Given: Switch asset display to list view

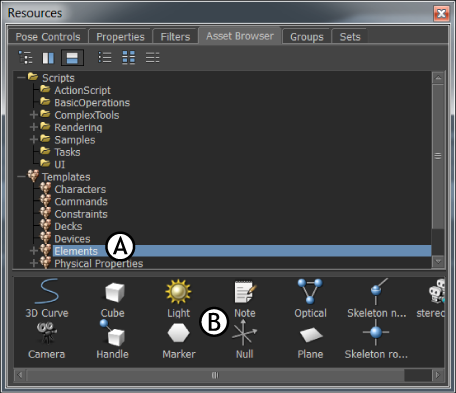Looking at the screenshot, I should tap(105, 57).
